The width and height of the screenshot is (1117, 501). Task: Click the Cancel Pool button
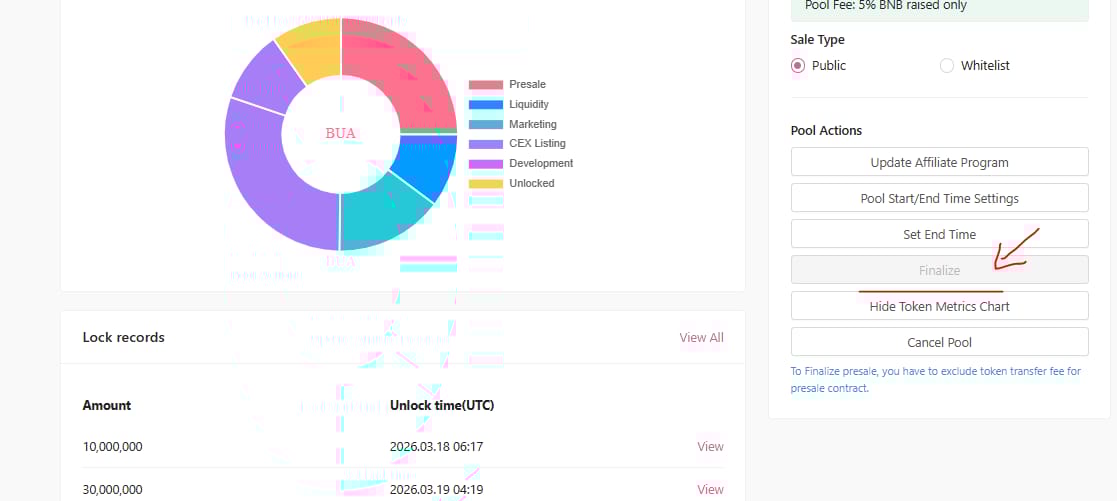(939, 342)
